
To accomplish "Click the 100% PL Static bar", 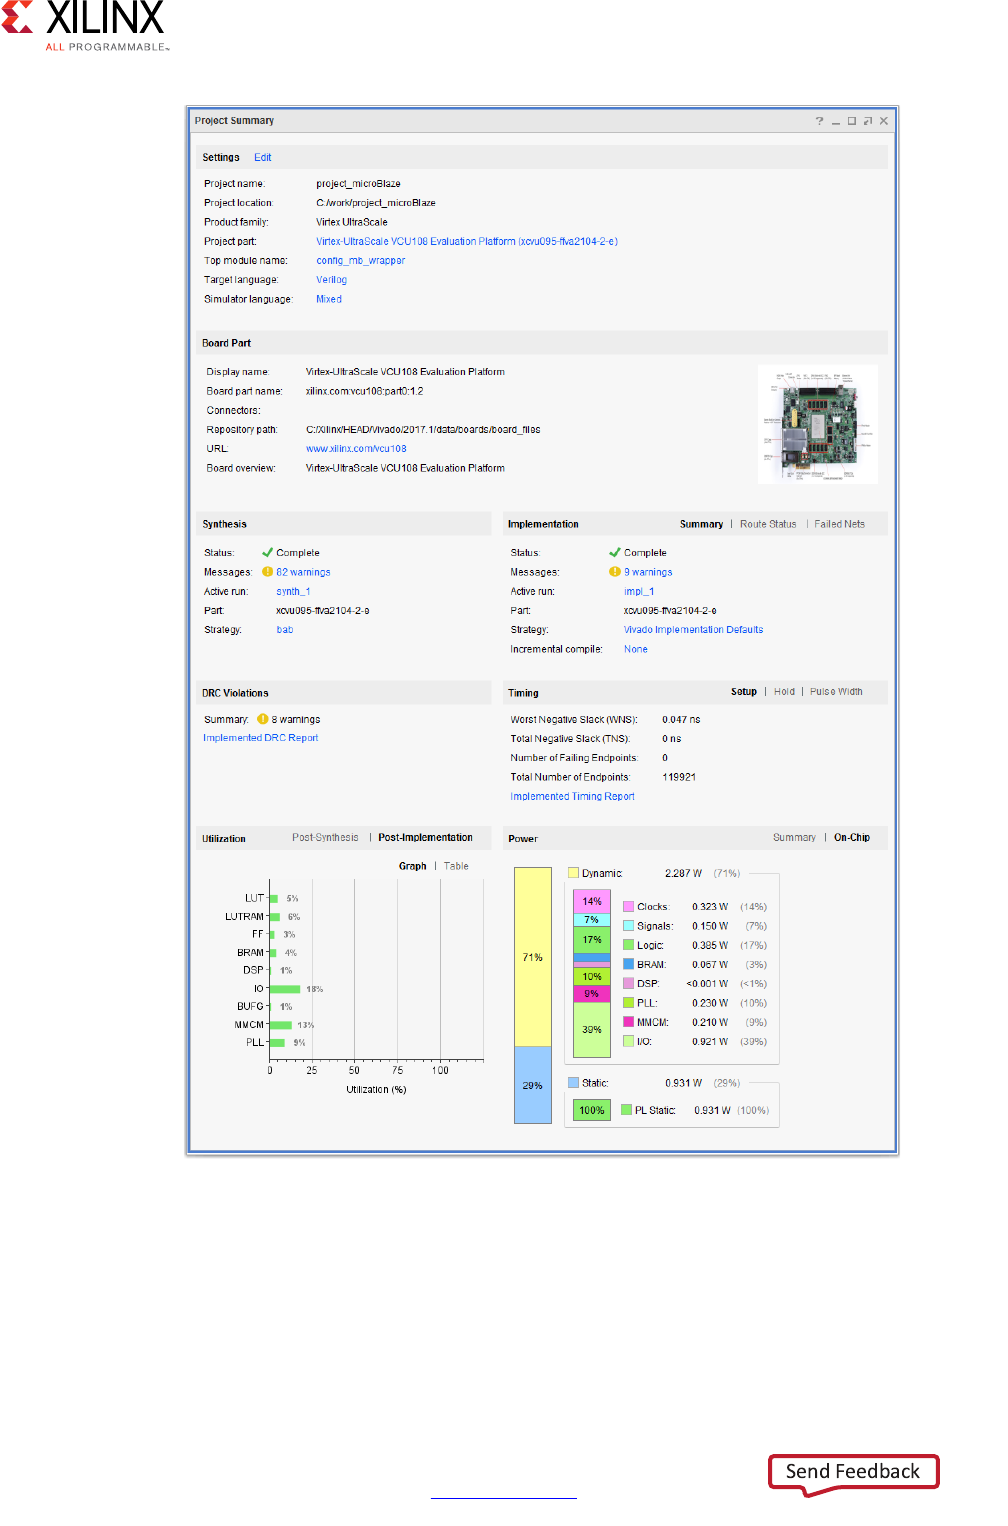I will pyautogui.click(x=592, y=1110).
